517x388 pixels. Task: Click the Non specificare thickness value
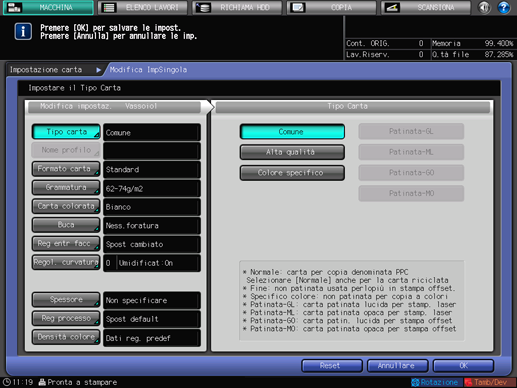point(152,300)
